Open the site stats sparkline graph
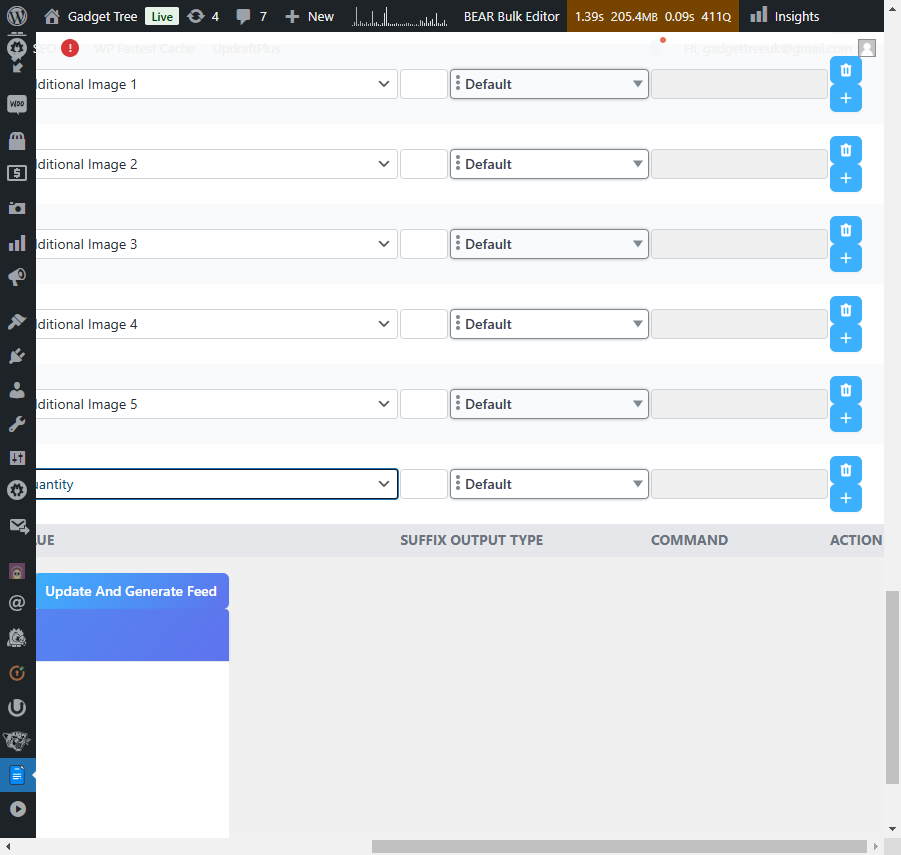Screen dimensions: 901x855 tap(400, 16)
